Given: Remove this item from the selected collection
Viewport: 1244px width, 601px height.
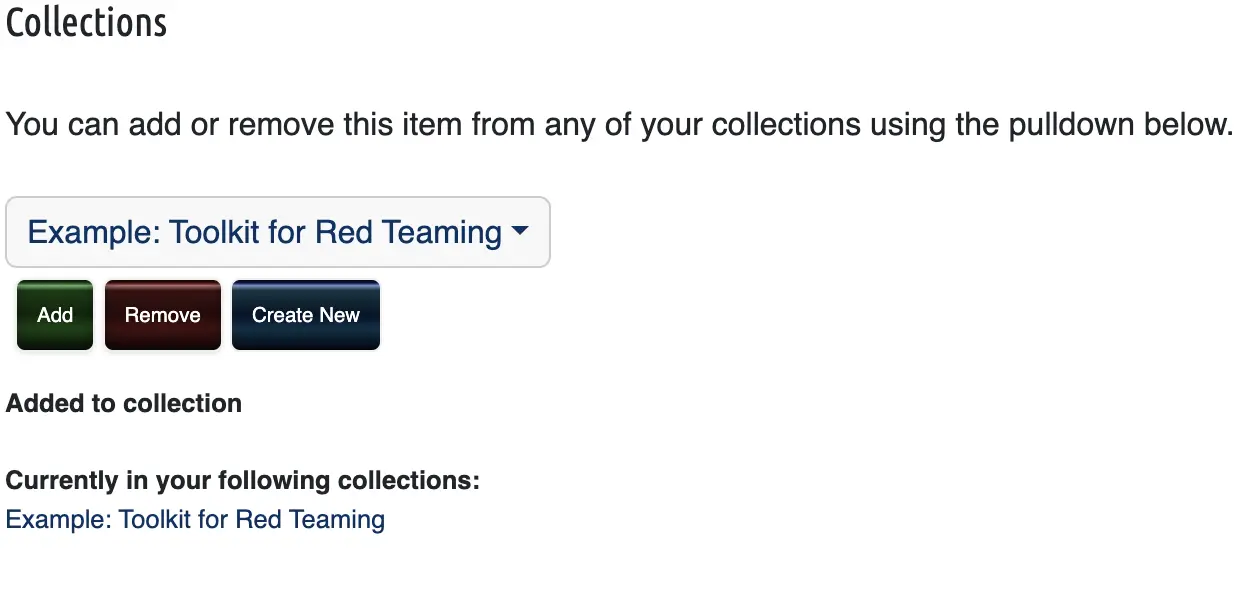Looking at the screenshot, I should (163, 315).
